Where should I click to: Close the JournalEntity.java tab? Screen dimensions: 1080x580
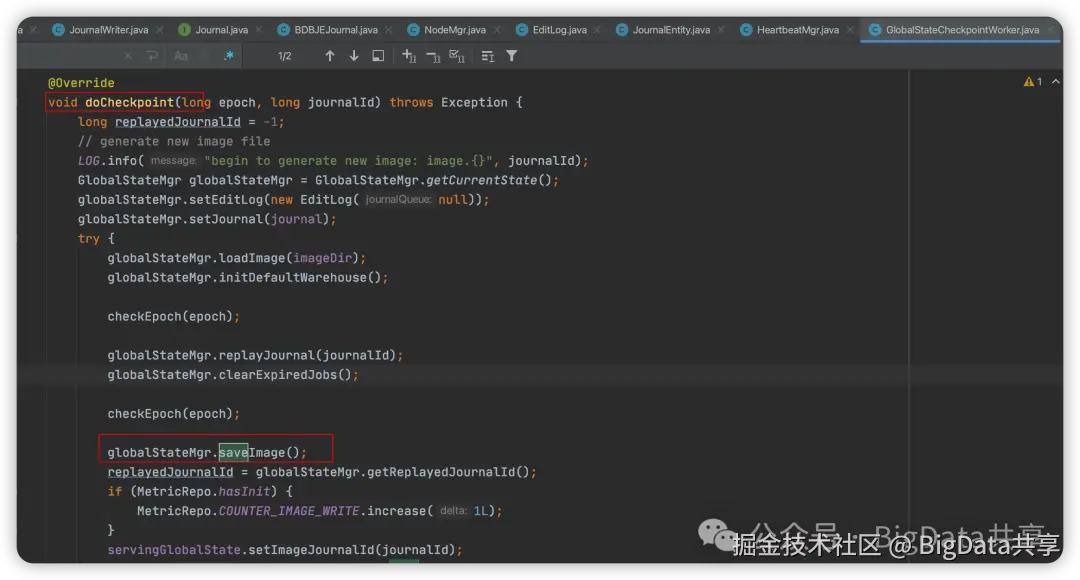pos(721,30)
